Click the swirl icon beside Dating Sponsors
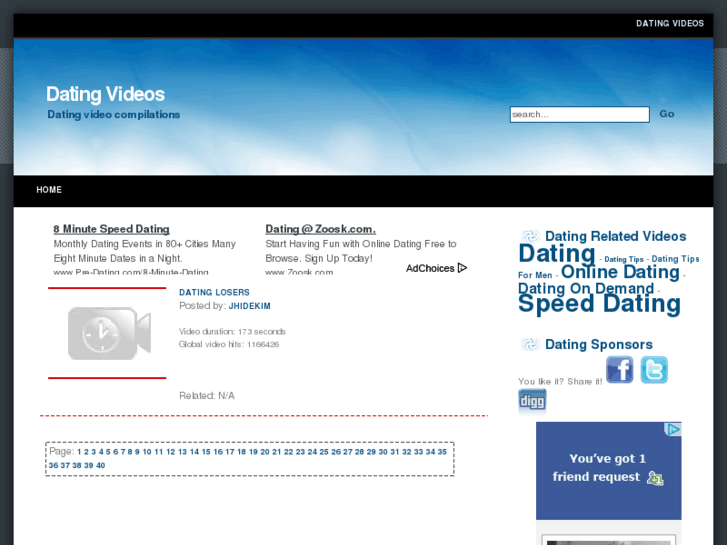The image size is (727, 545). tap(530, 344)
